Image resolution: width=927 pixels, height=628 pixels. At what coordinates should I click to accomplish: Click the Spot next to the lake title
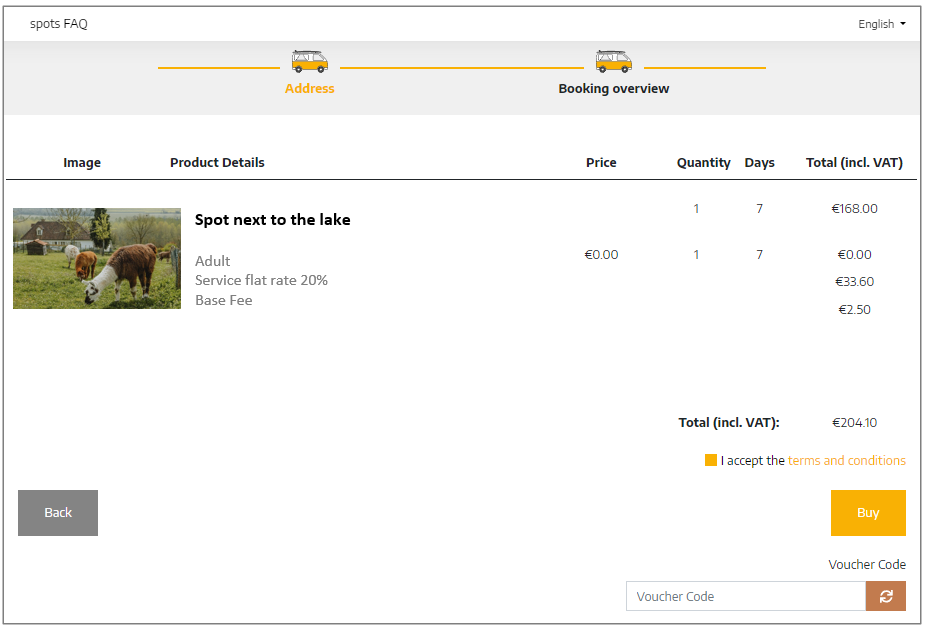tap(273, 220)
